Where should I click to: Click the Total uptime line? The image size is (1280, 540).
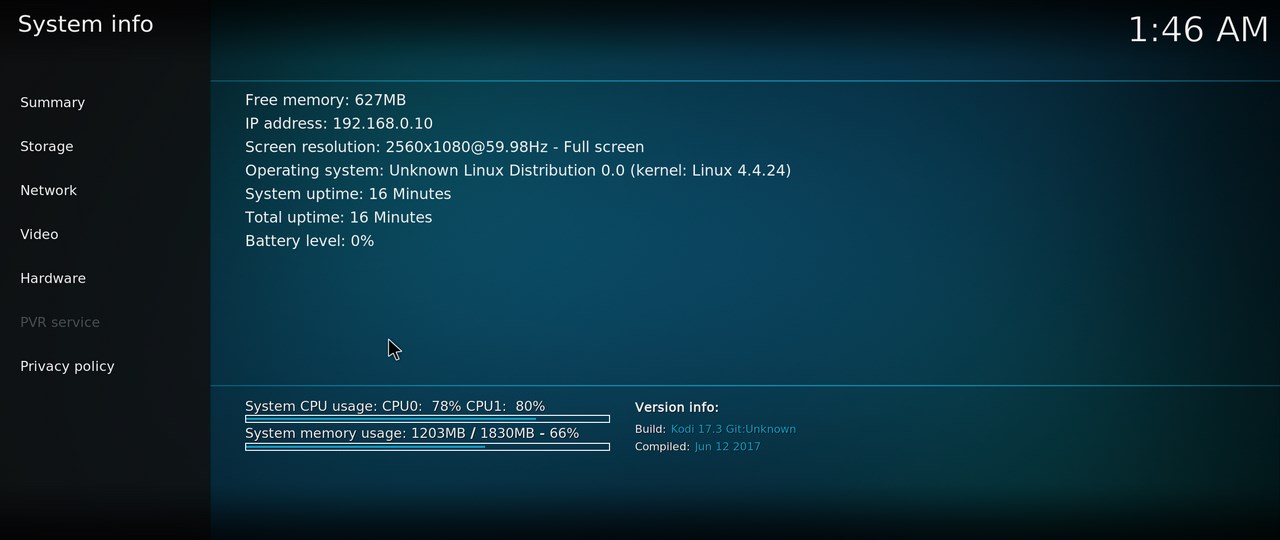[x=338, y=217]
